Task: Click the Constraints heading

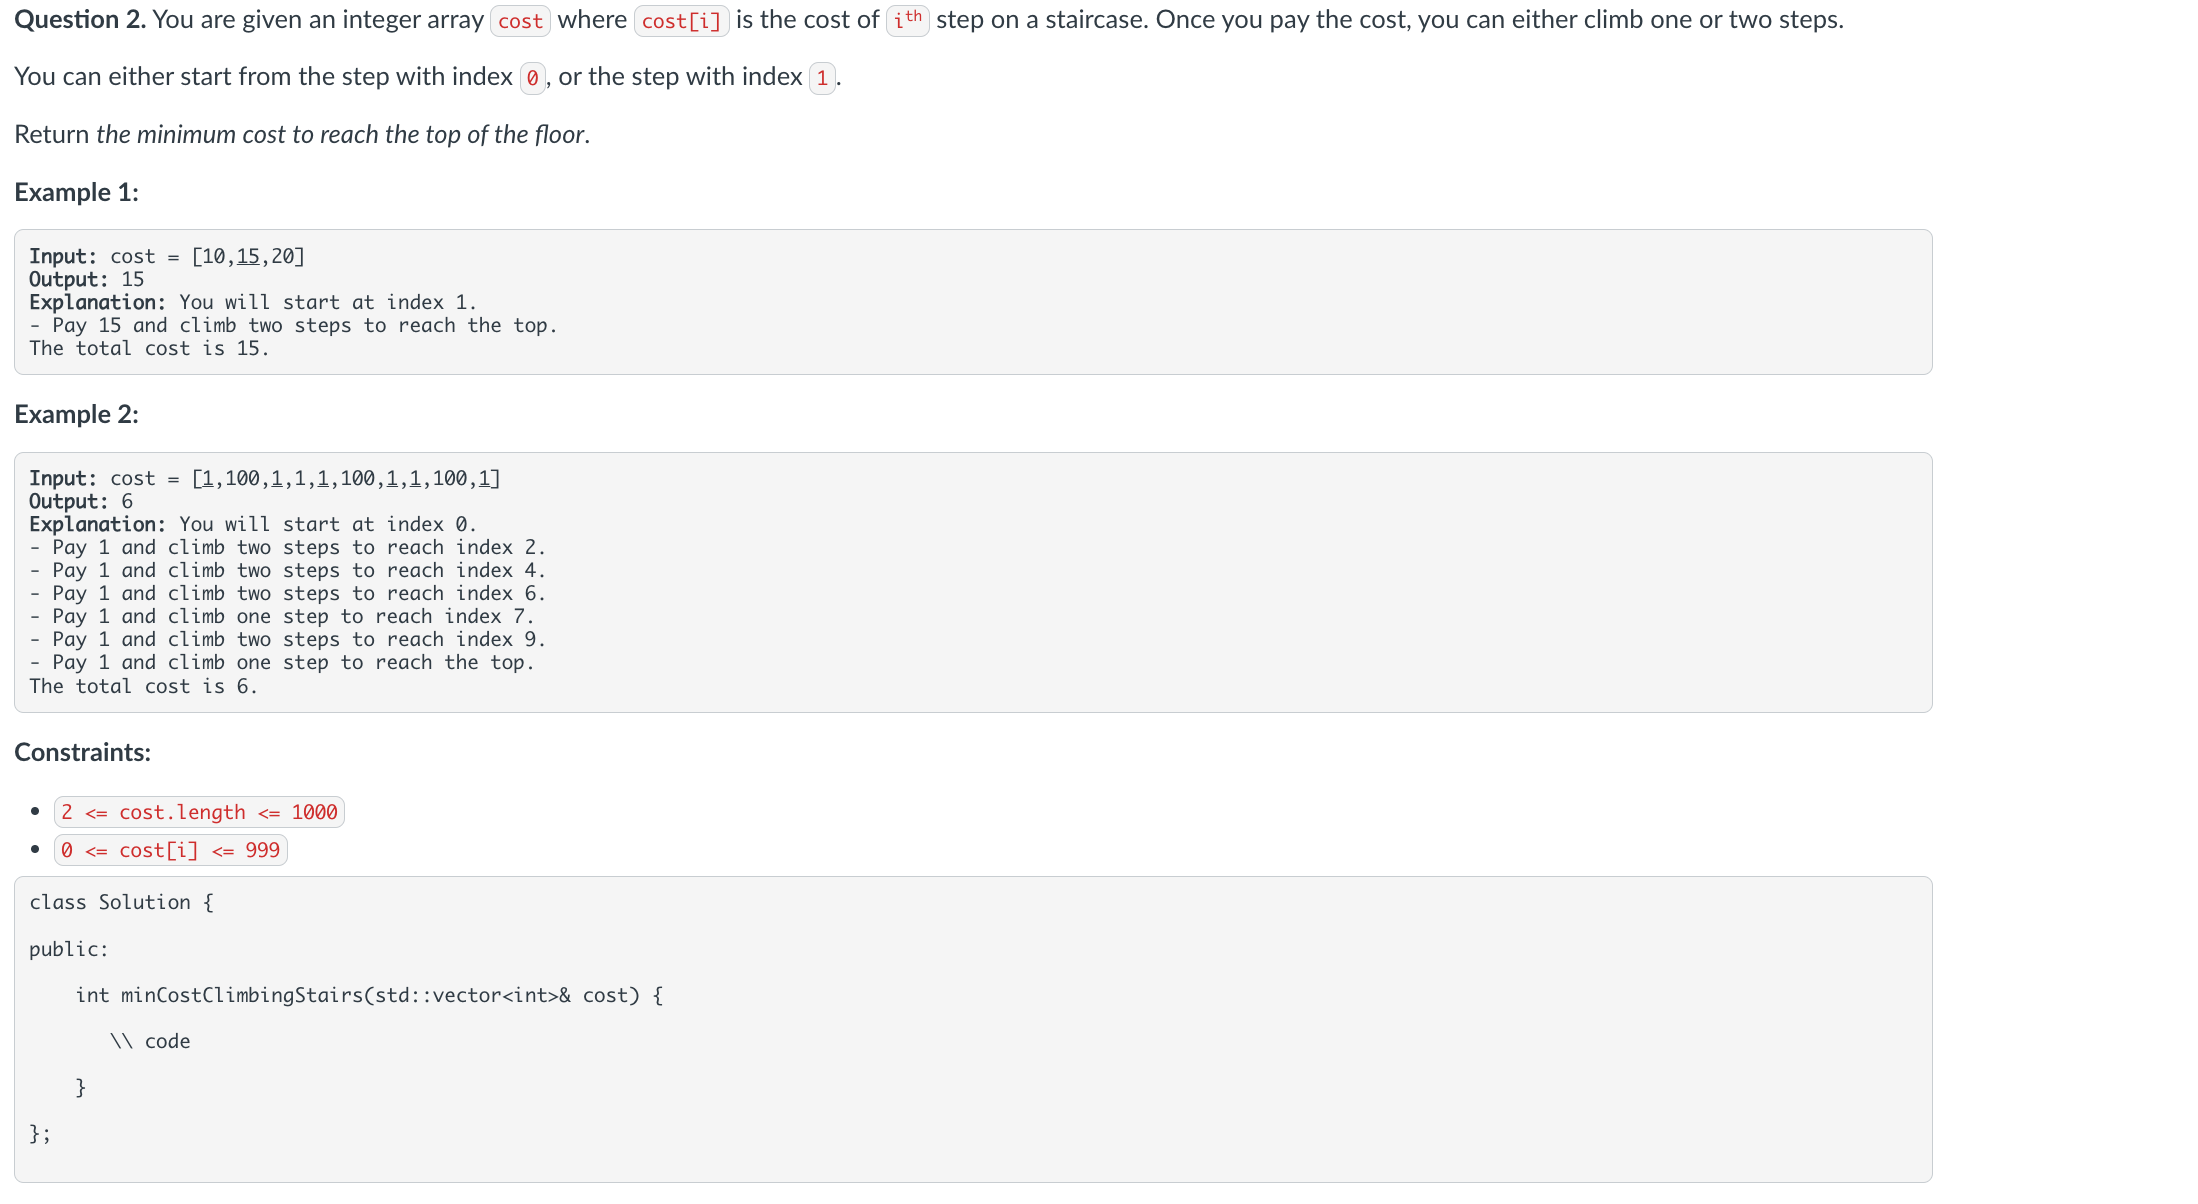Action: click(82, 751)
